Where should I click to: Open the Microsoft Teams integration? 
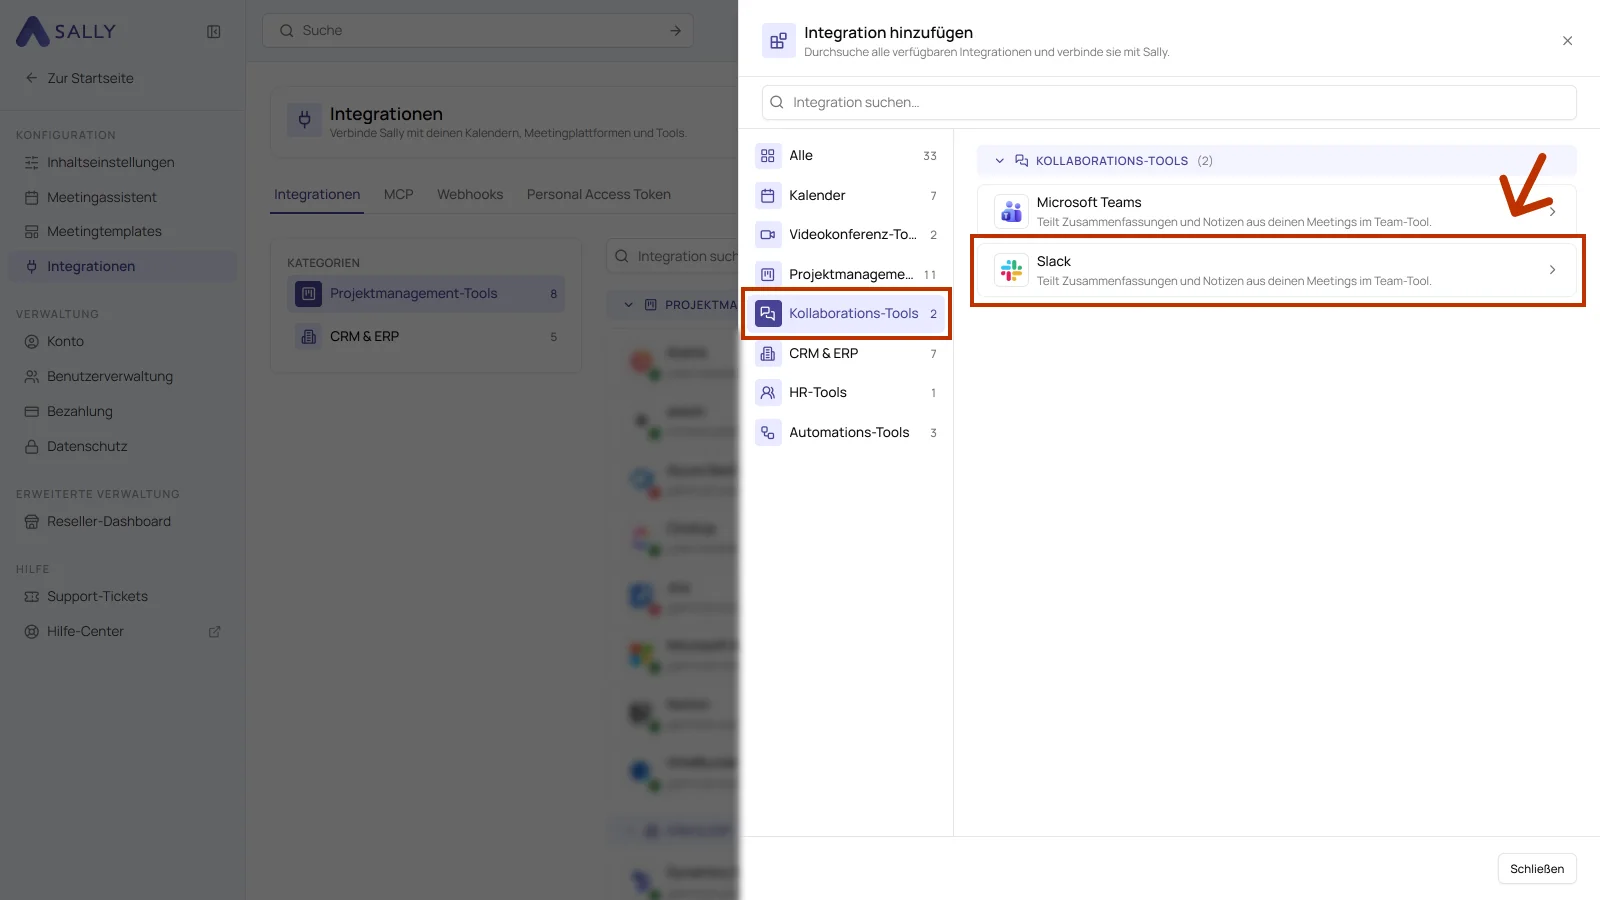[1277, 211]
